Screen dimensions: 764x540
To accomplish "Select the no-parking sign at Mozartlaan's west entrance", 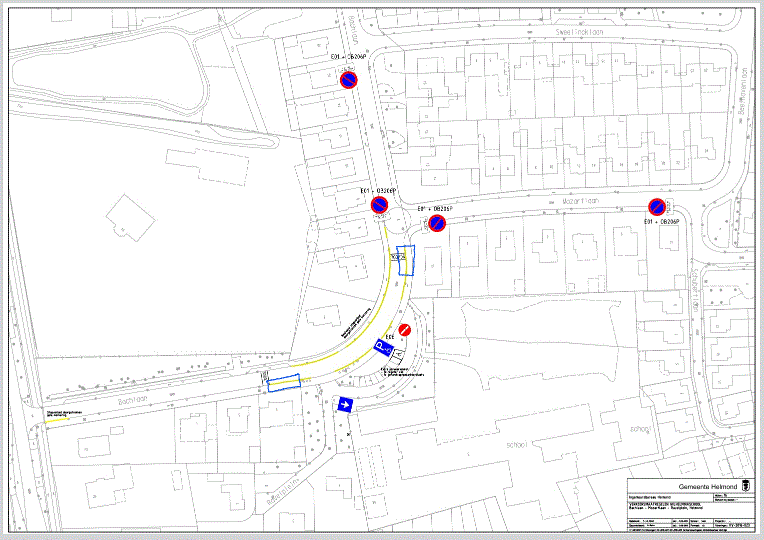I will click(437, 222).
